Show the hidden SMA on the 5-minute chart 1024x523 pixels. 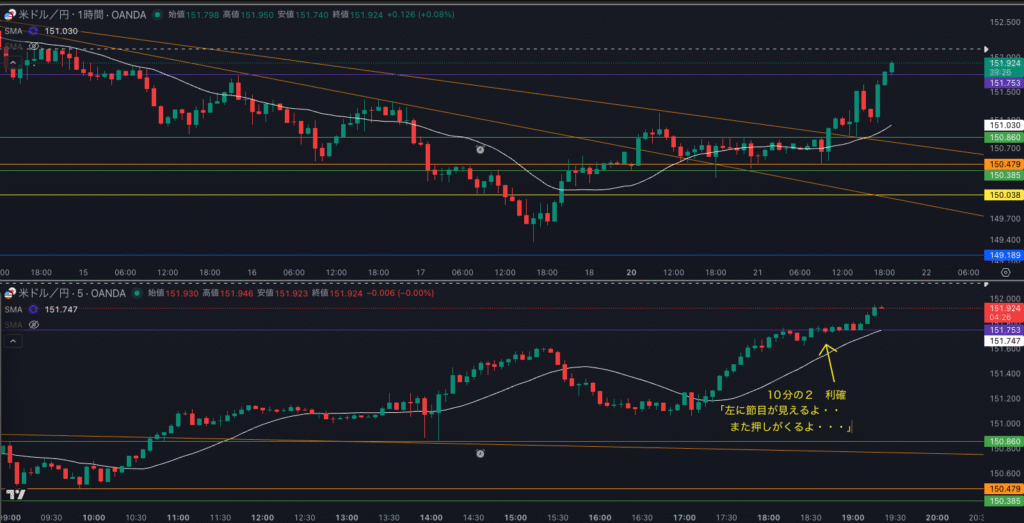tap(33, 325)
